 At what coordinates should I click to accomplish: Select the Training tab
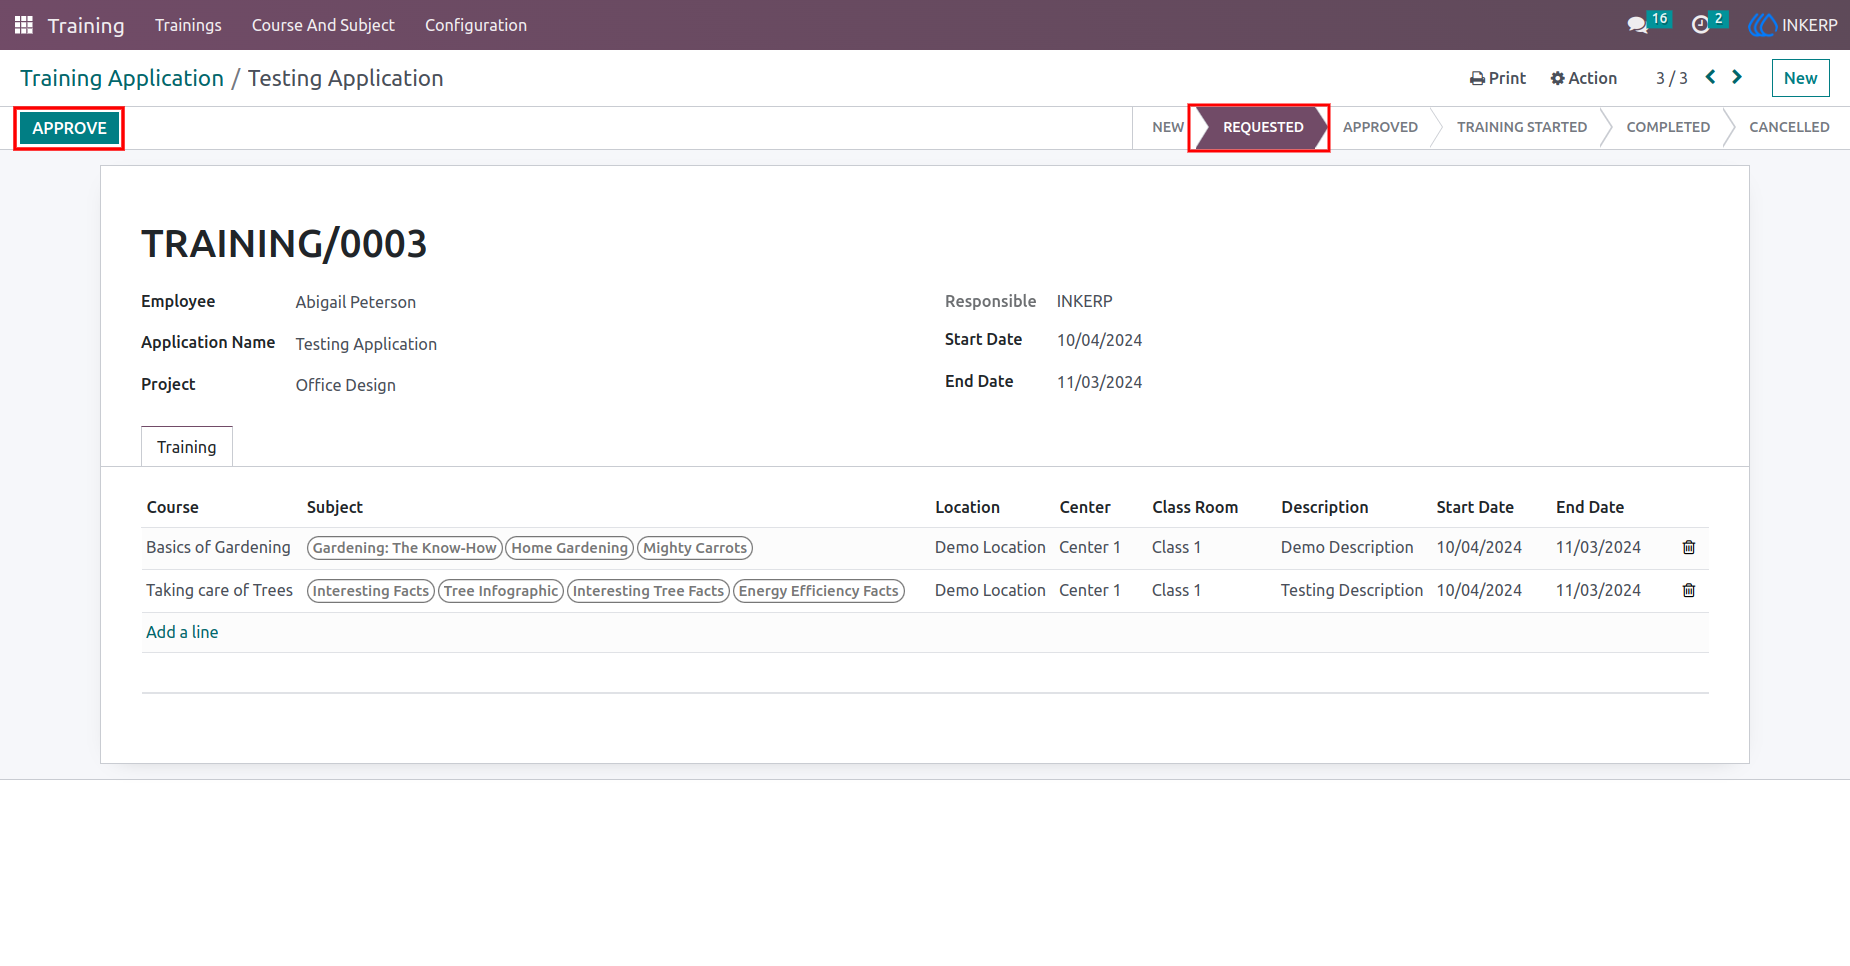pyautogui.click(x=187, y=447)
